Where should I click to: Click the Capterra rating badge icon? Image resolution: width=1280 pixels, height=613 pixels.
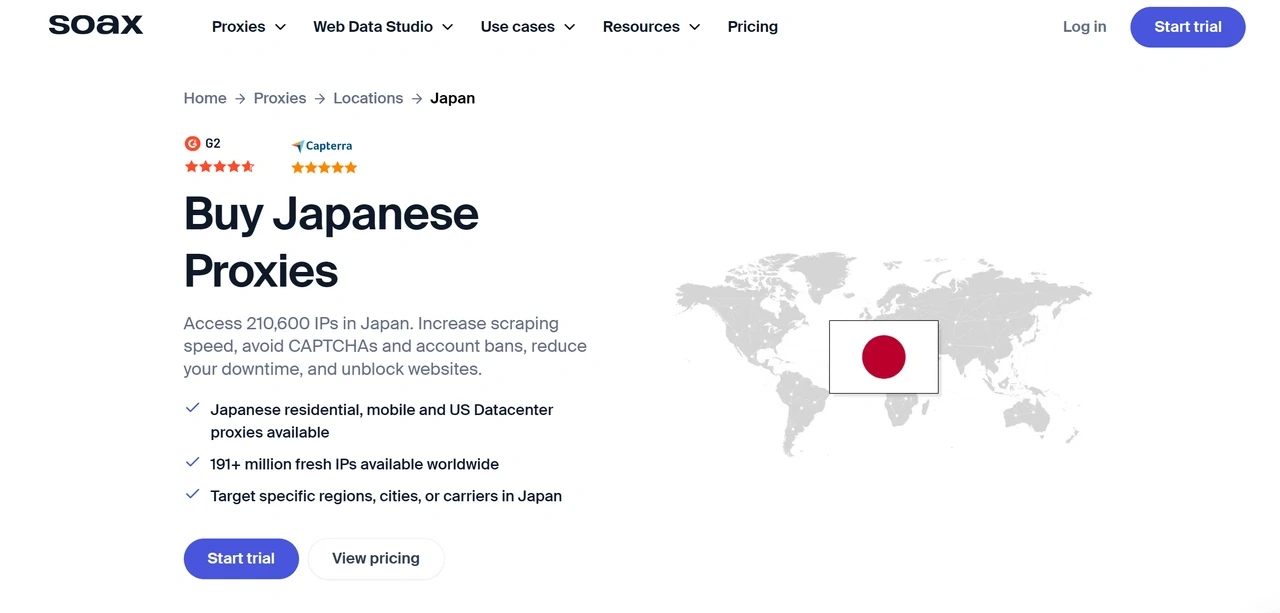coord(297,145)
